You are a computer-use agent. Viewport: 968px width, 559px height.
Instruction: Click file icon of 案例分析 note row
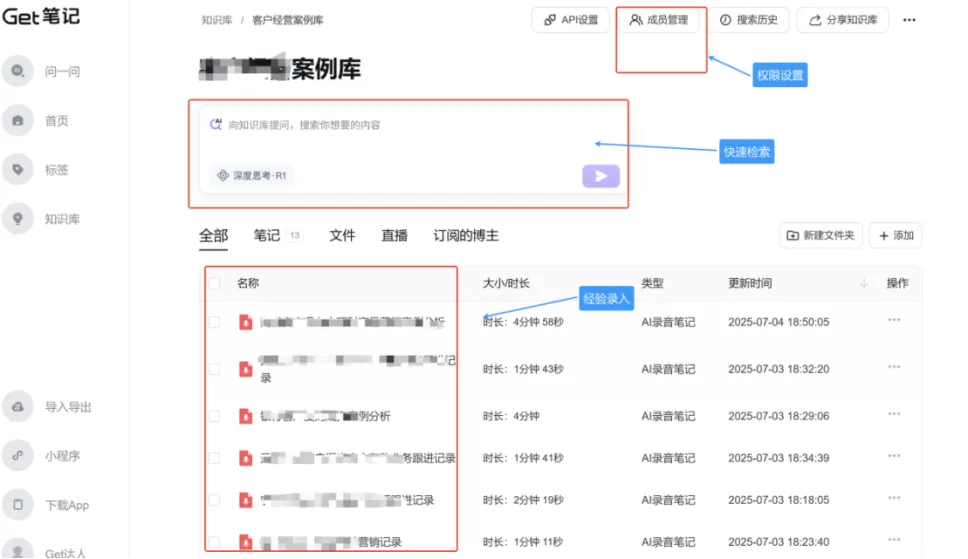tap(245, 416)
